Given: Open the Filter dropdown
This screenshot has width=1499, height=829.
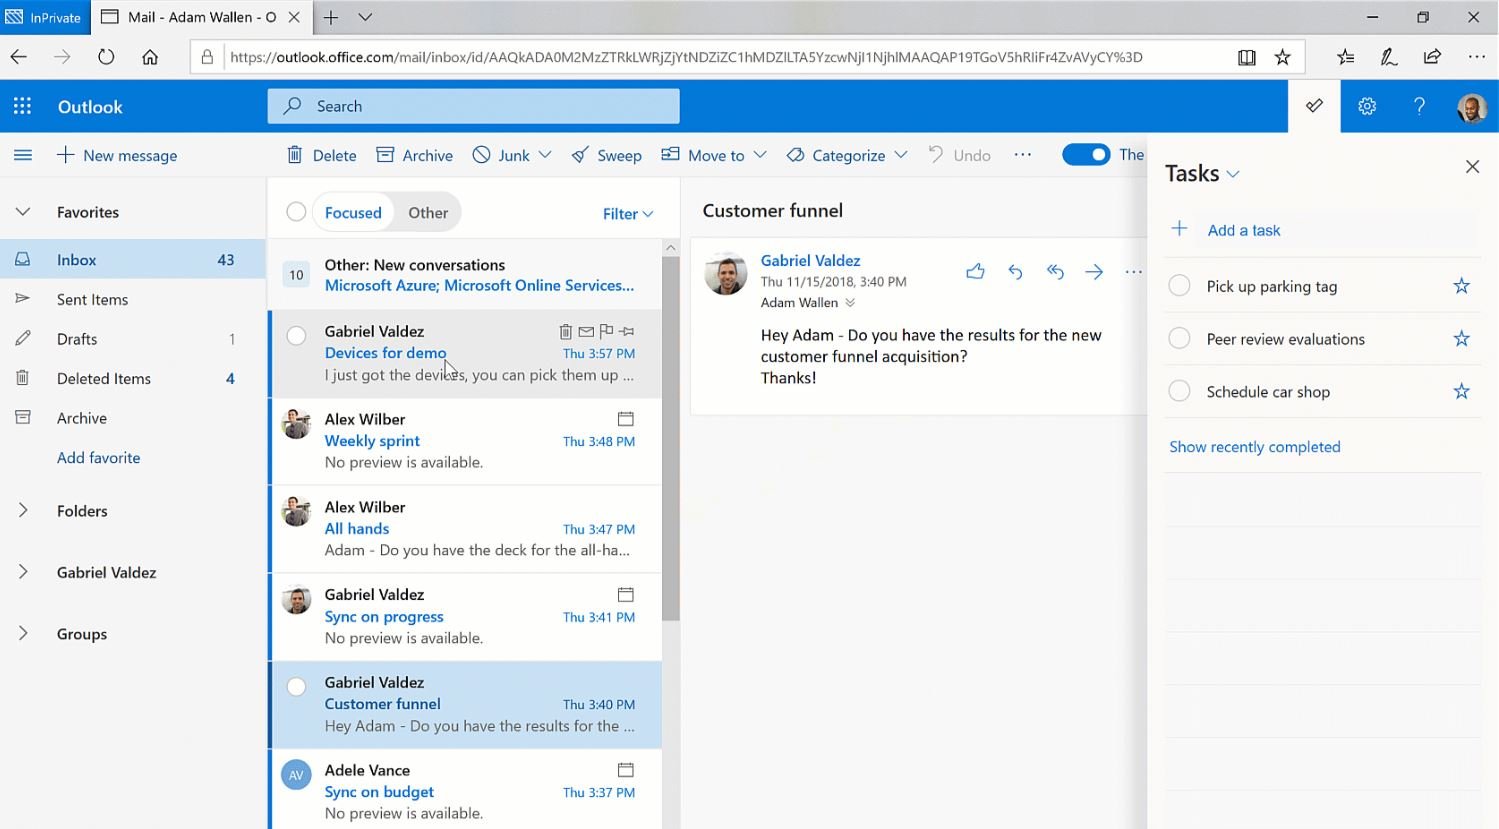Looking at the screenshot, I should [627, 213].
